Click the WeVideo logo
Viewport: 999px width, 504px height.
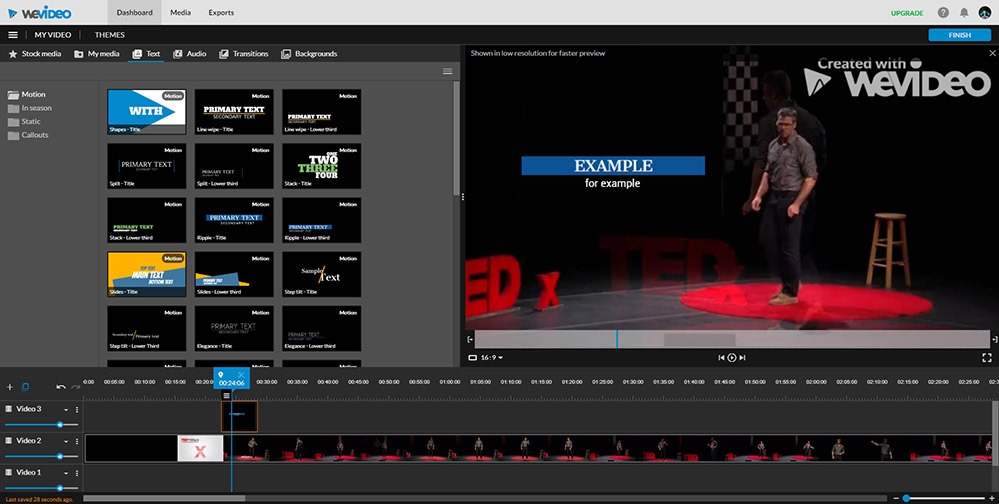pyautogui.click(x=40, y=13)
